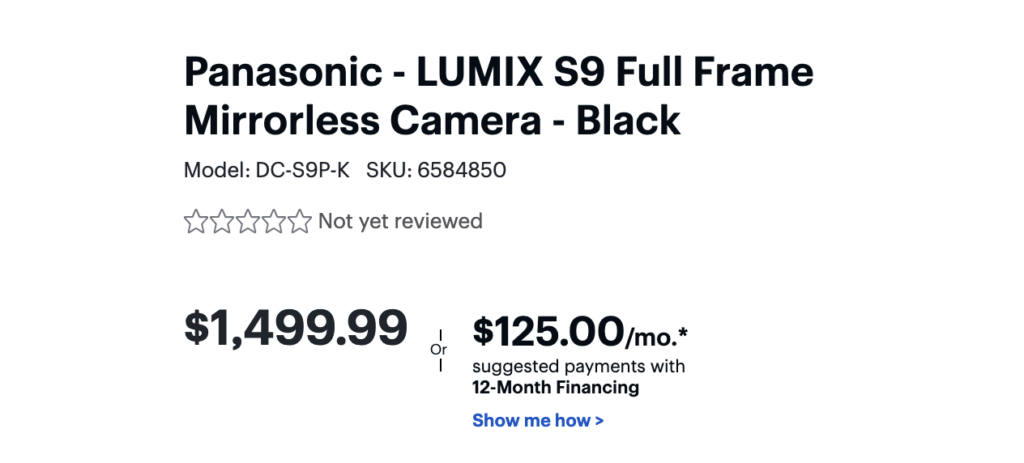Viewport: 1024px width, 463px height.
Task: Click the "Or" divider between prices
Action: (439, 349)
